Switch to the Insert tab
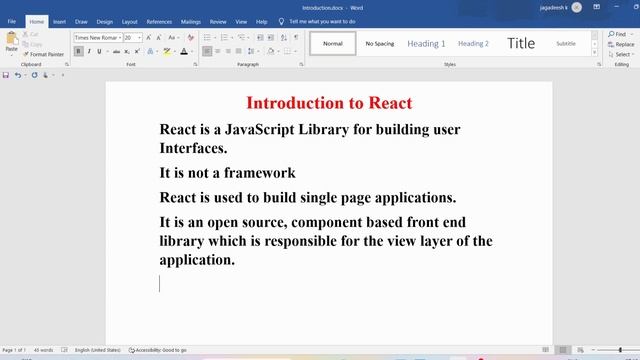 pyautogui.click(x=59, y=22)
